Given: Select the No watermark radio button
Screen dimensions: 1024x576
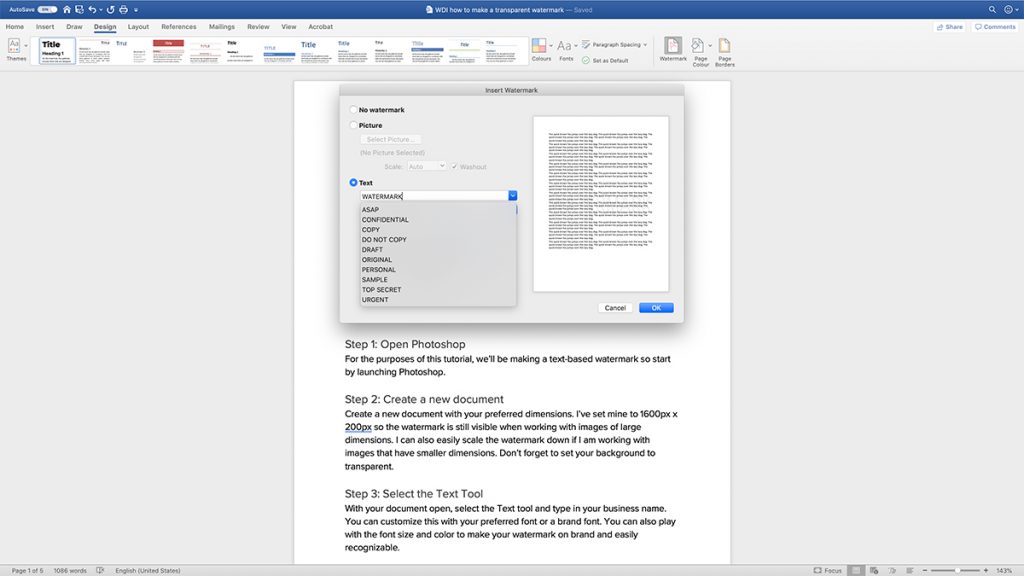Looking at the screenshot, I should pyautogui.click(x=354, y=110).
